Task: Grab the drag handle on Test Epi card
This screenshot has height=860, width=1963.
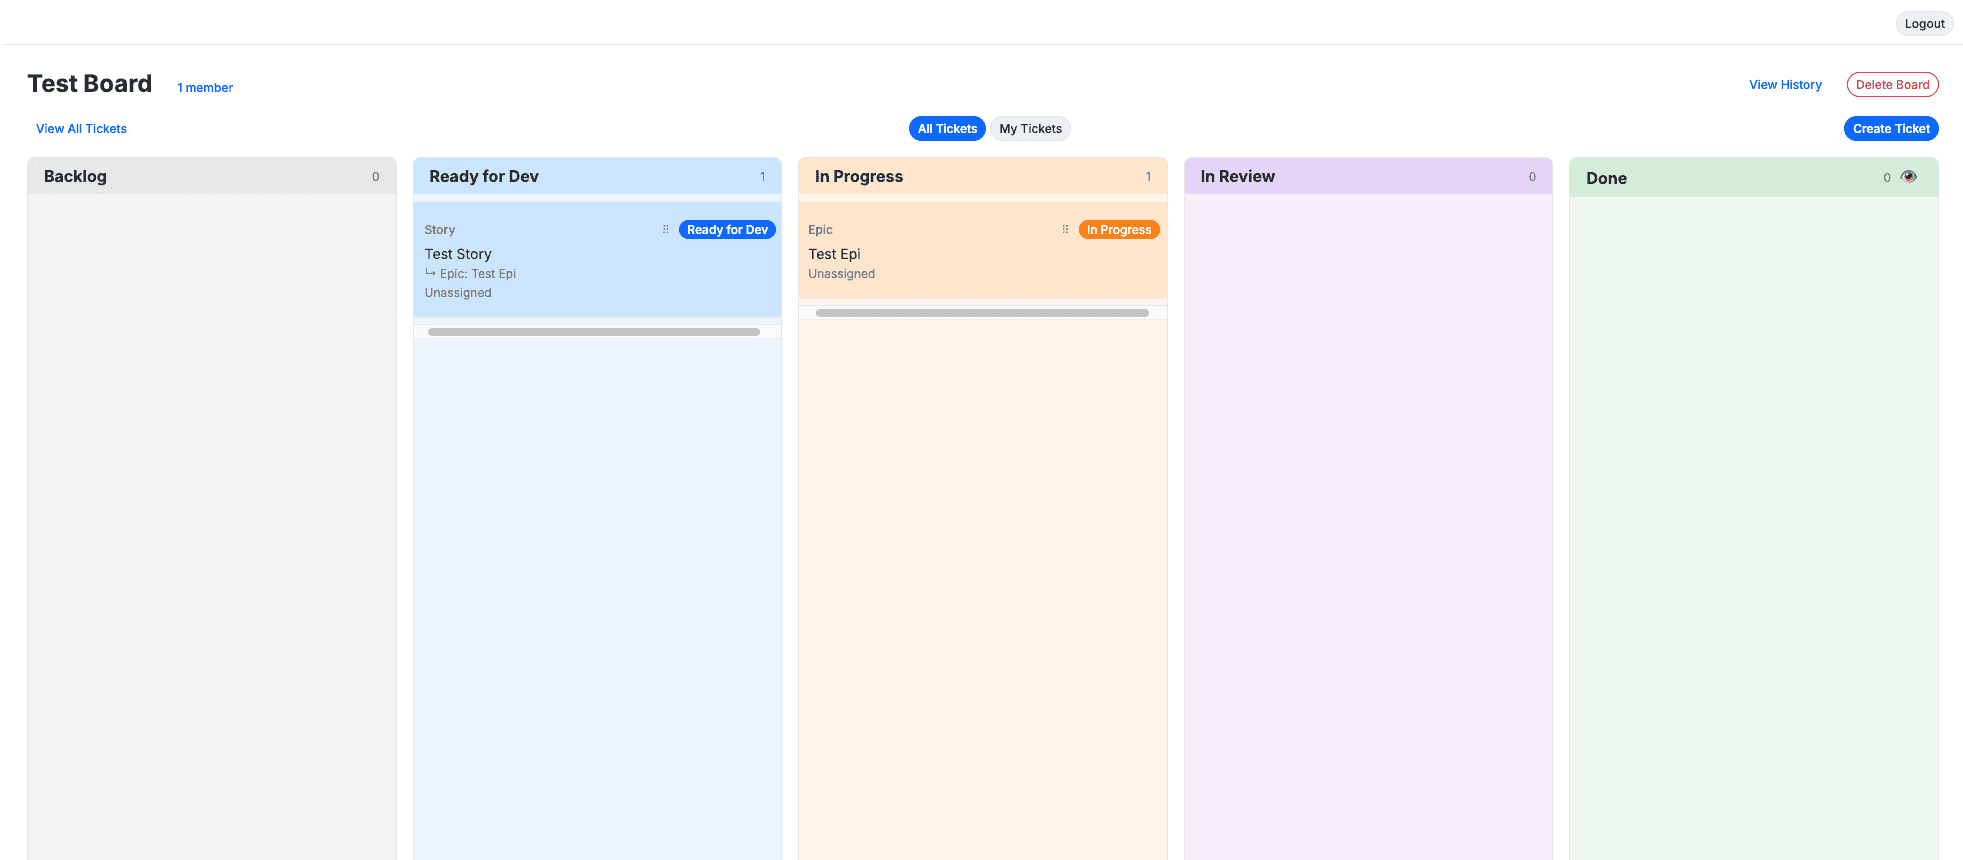Action: click(1065, 230)
